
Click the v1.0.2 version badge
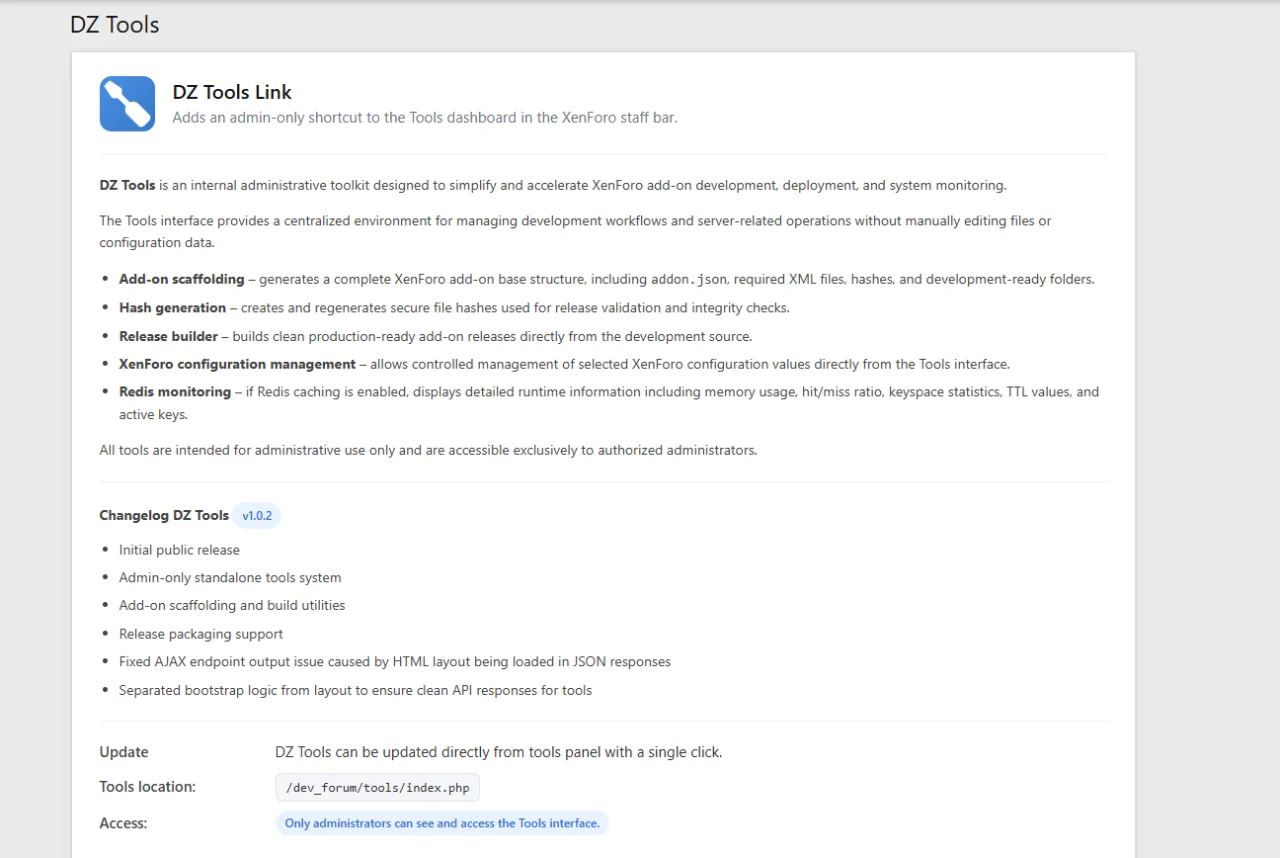pyautogui.click(x=257, y=516)
